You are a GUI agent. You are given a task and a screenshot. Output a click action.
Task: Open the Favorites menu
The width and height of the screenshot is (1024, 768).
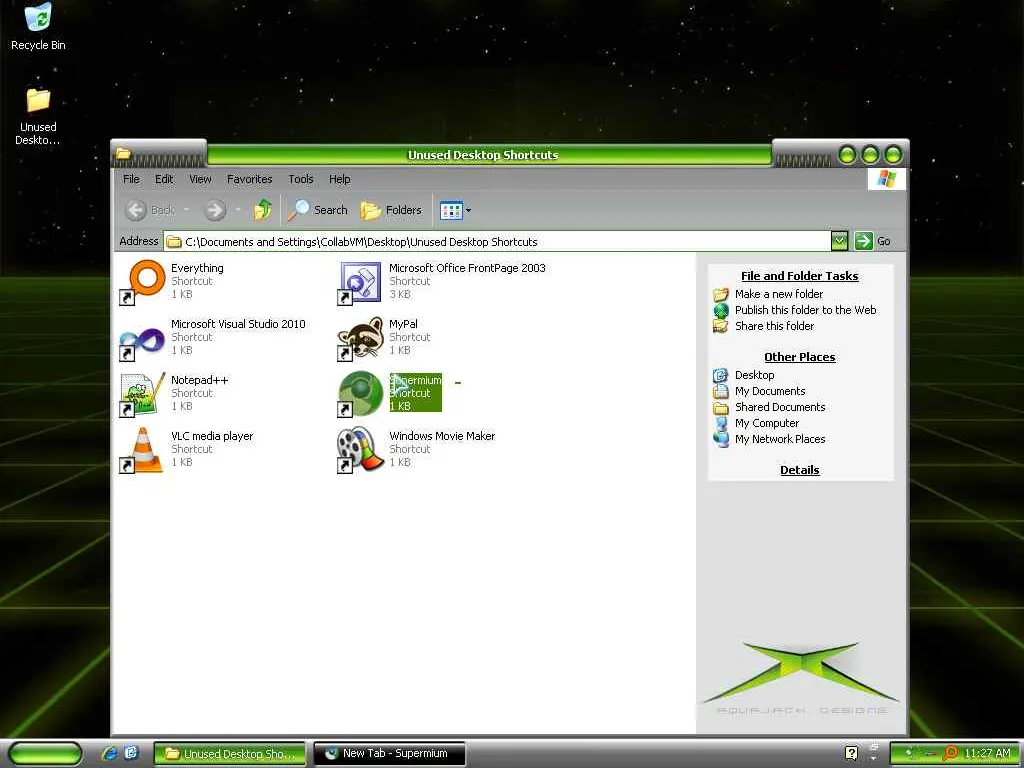[x=249, y=179]
